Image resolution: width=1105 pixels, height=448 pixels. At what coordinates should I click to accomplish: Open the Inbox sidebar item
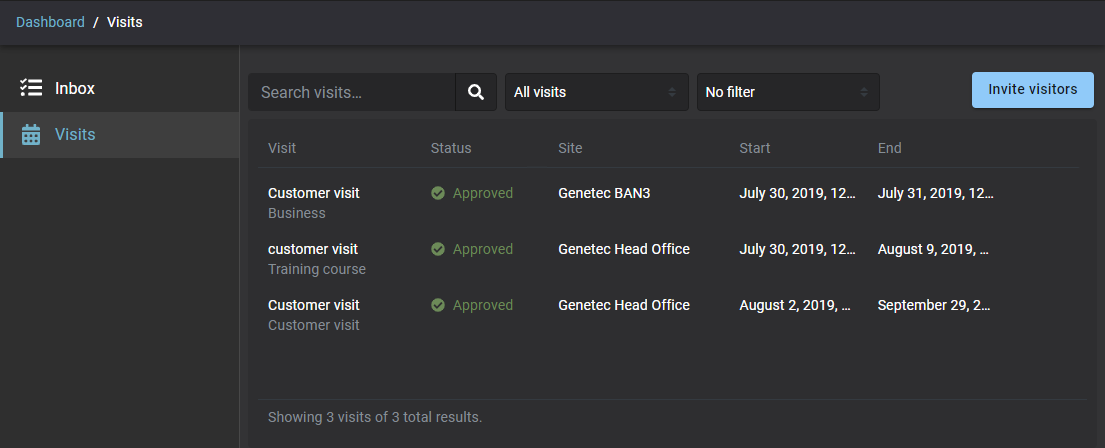click(75, 88)
